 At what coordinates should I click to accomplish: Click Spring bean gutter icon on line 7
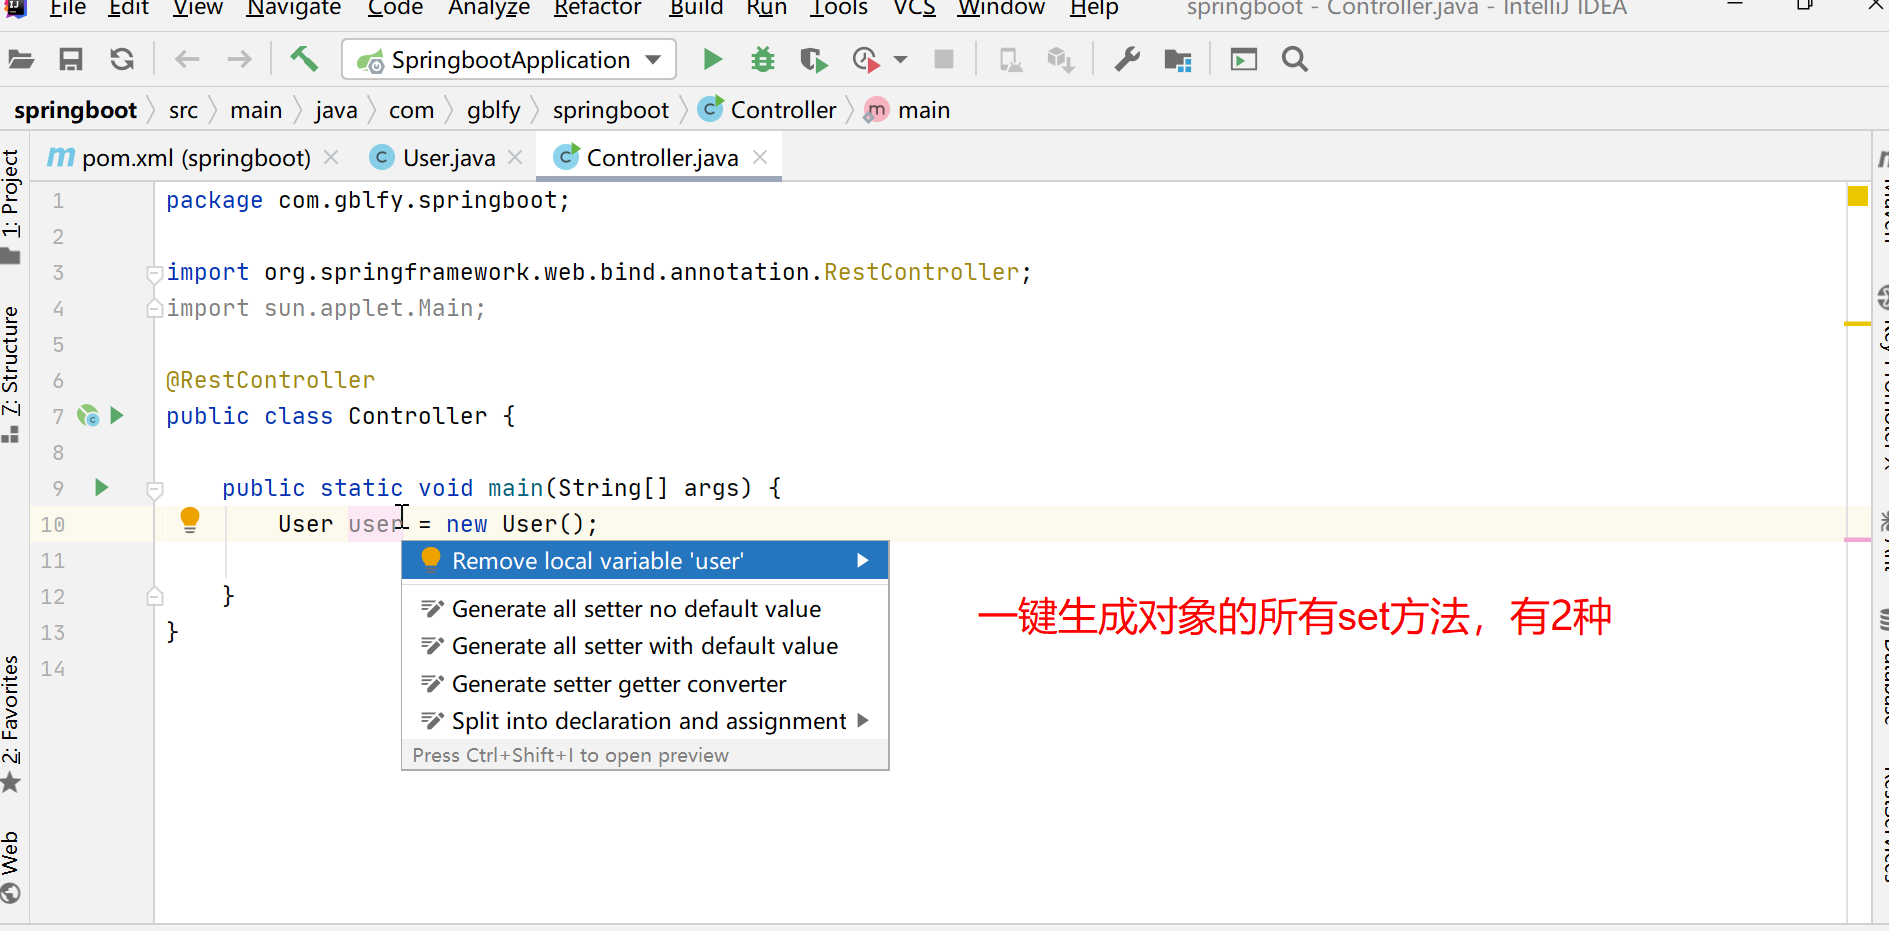coord(88,415)
